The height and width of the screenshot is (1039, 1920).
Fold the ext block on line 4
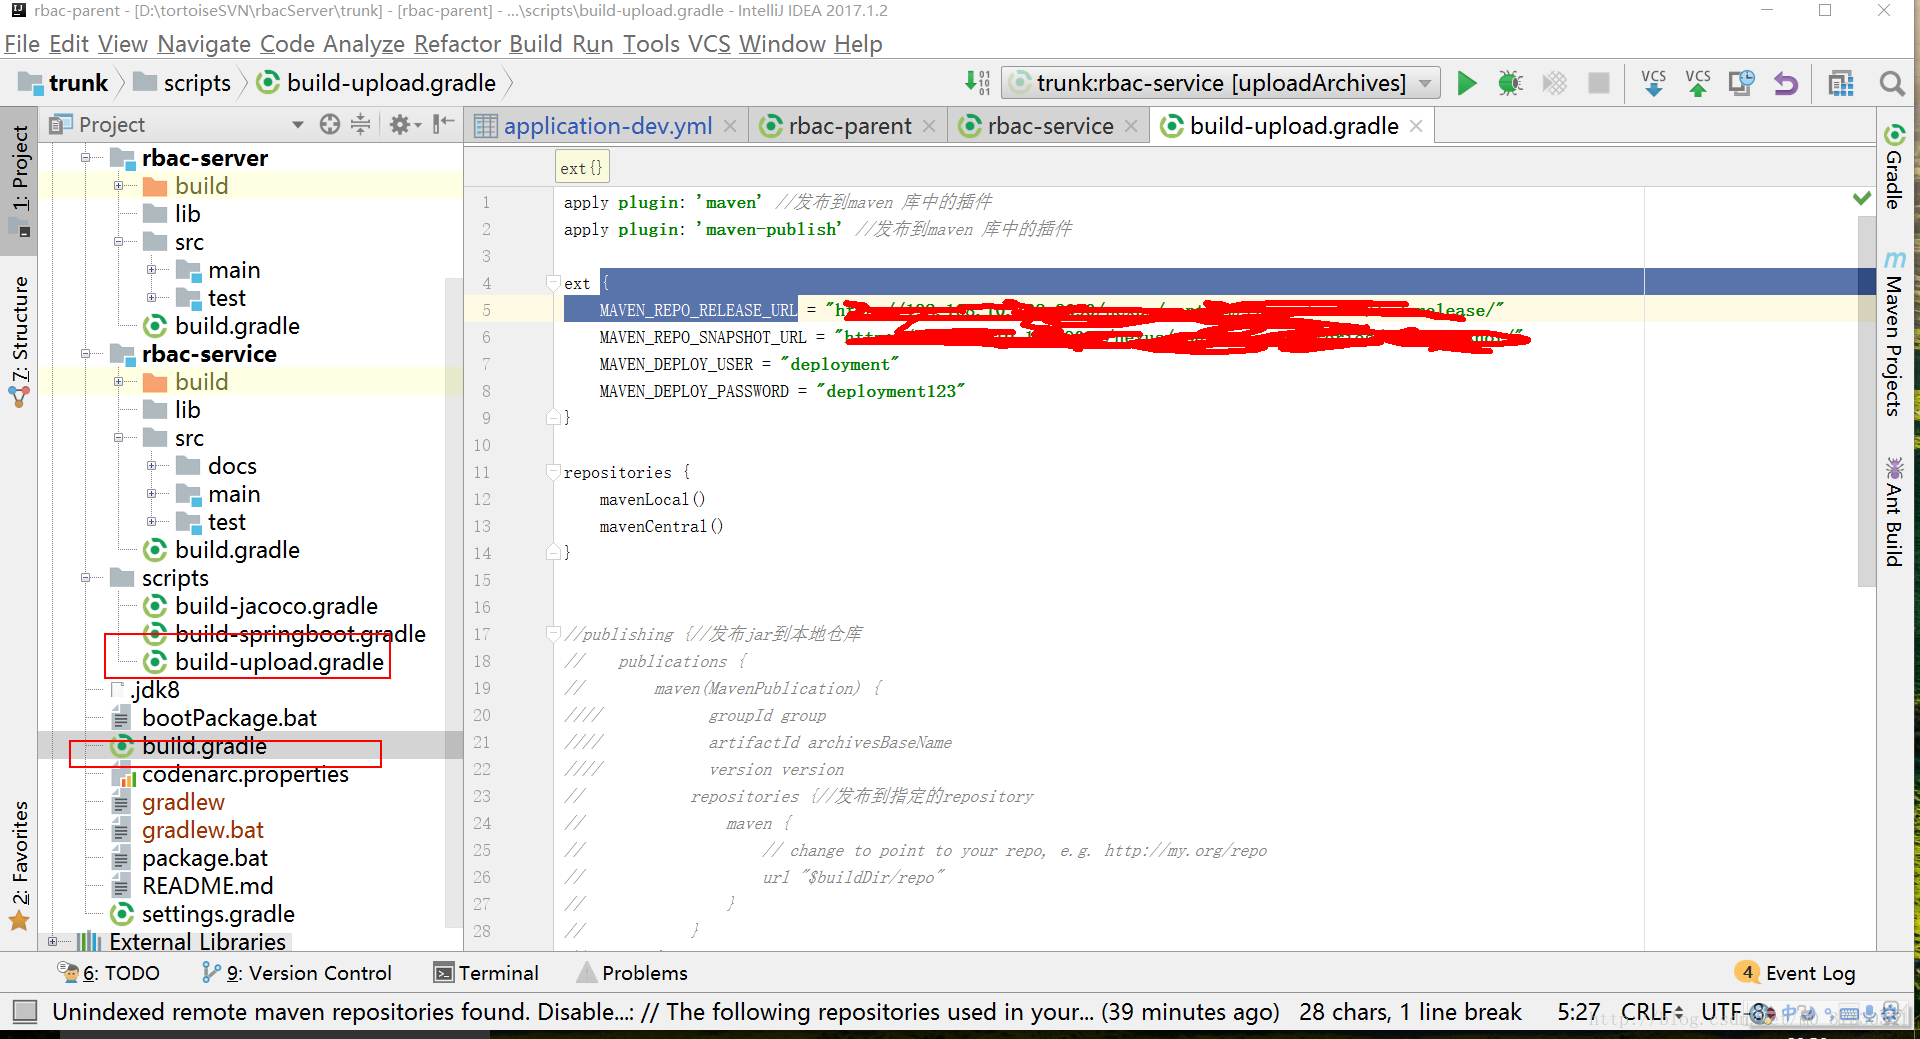pos(554,283)
